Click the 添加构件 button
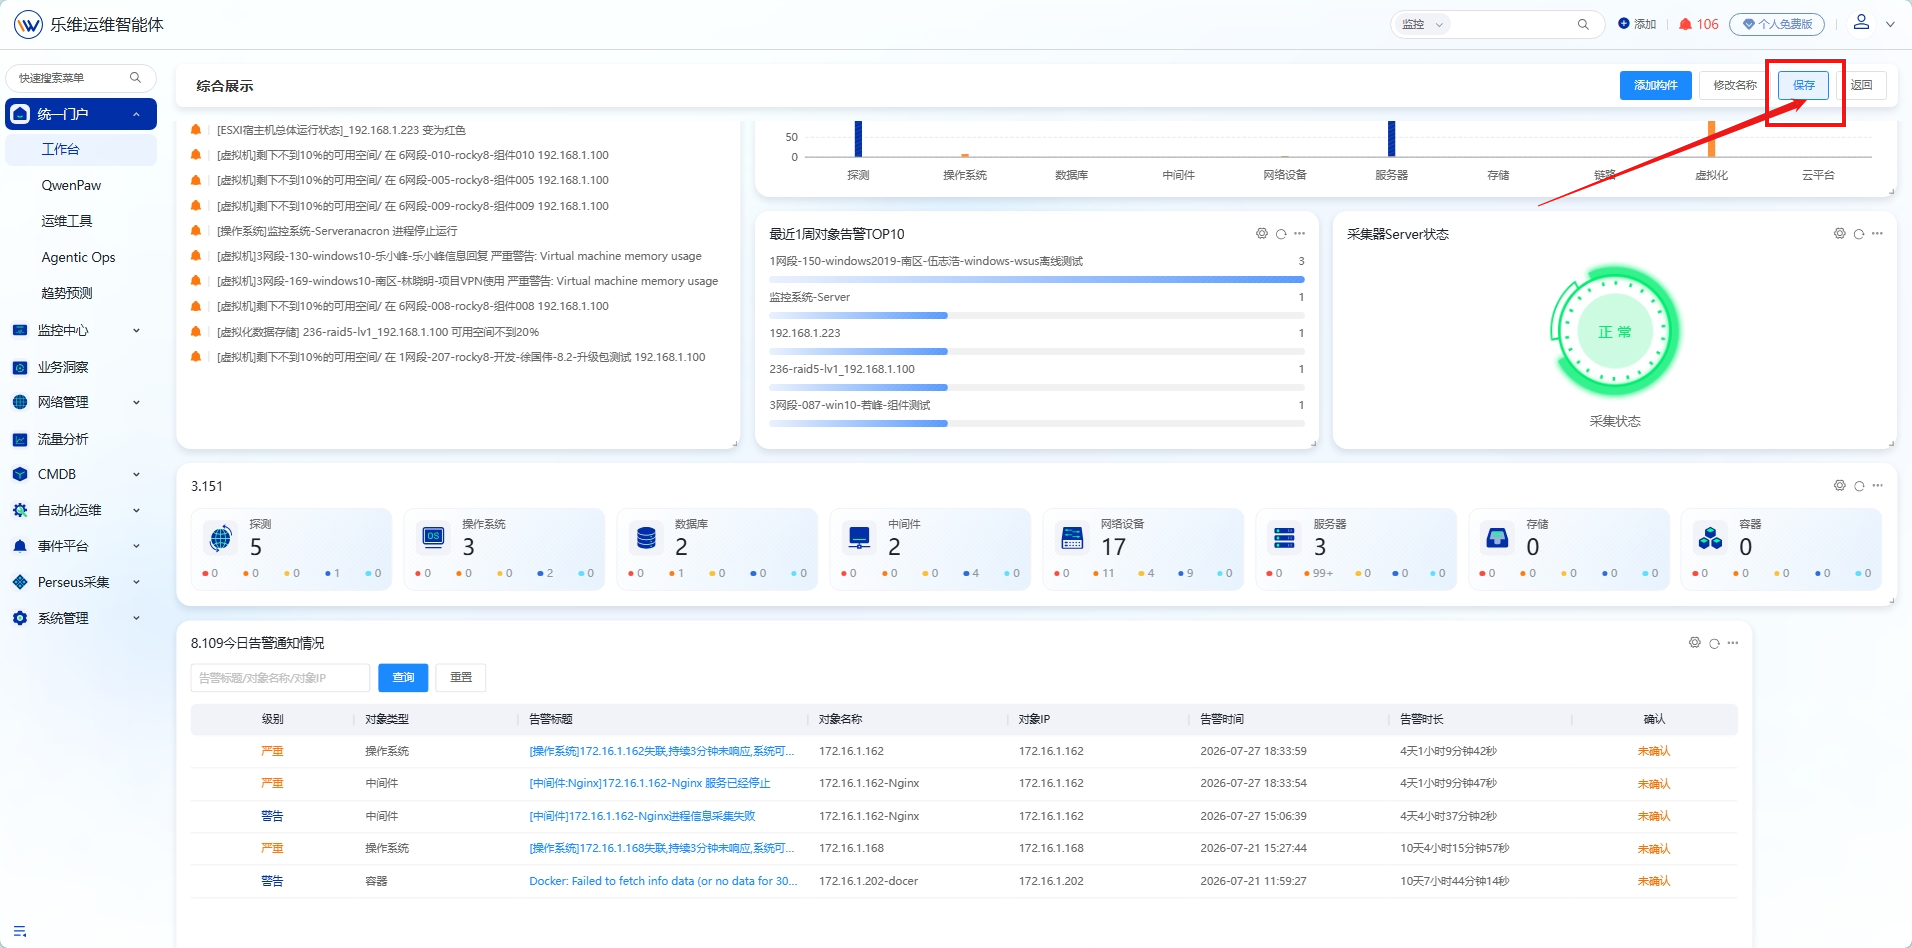 coord(1656,85)
